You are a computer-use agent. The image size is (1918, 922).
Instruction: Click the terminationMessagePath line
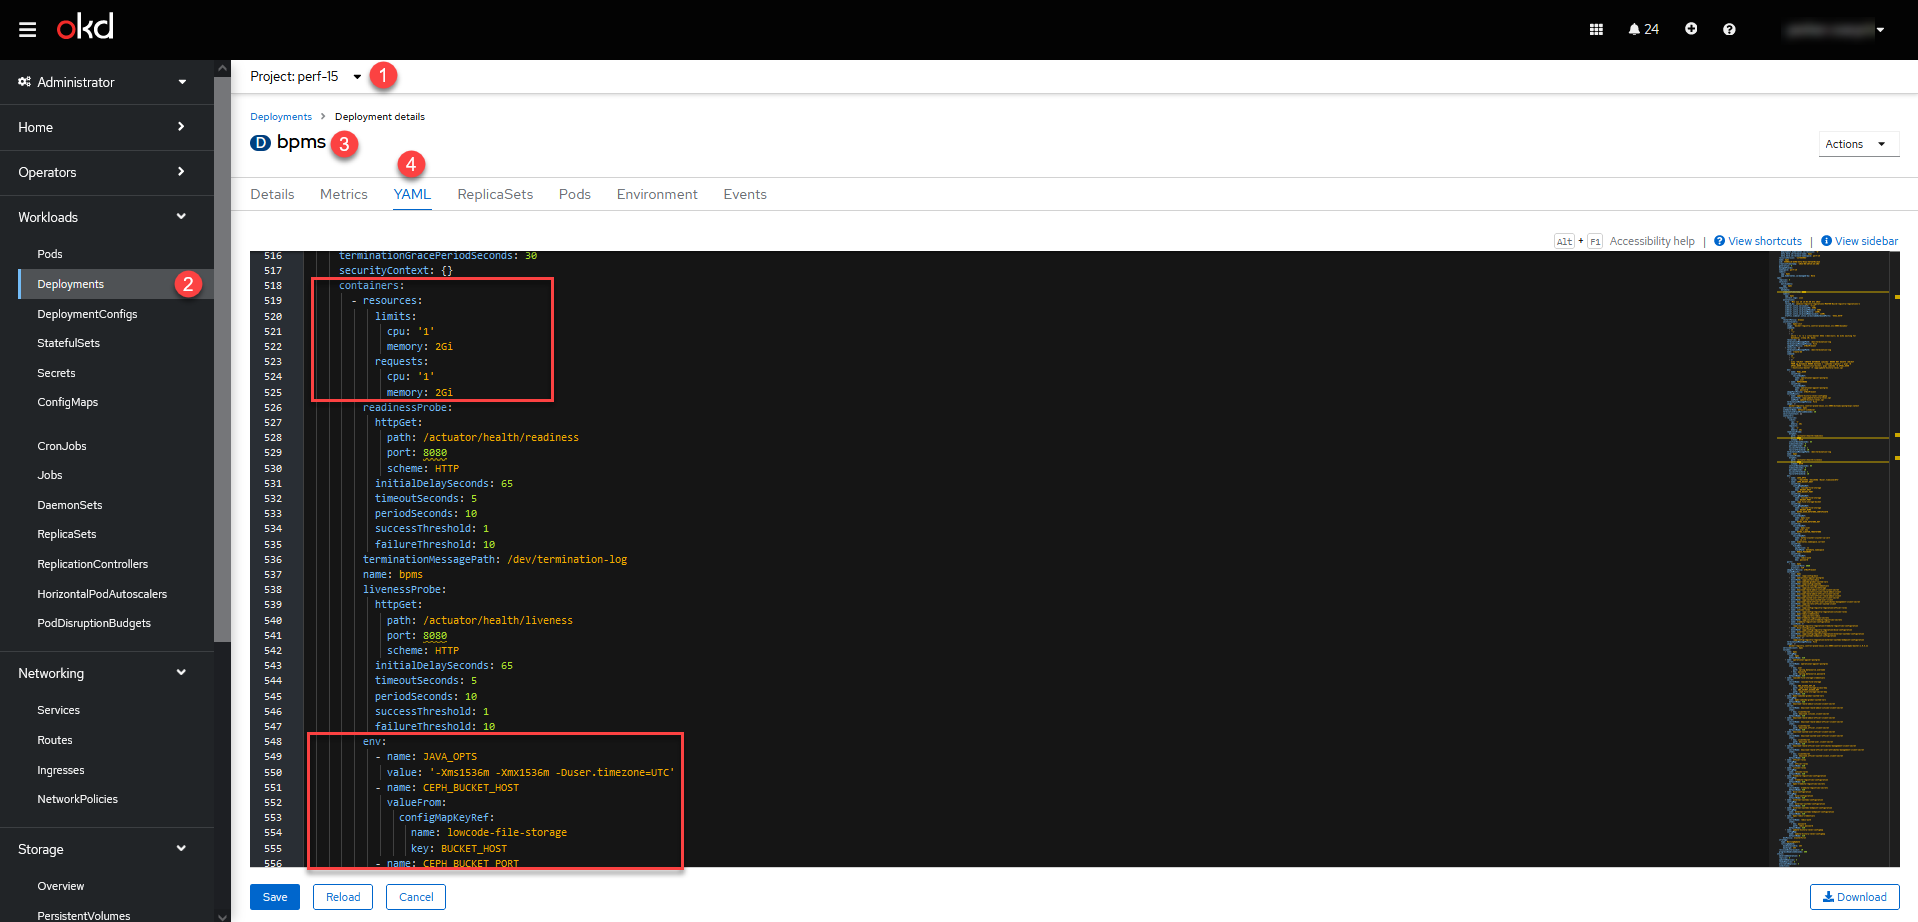495,559
